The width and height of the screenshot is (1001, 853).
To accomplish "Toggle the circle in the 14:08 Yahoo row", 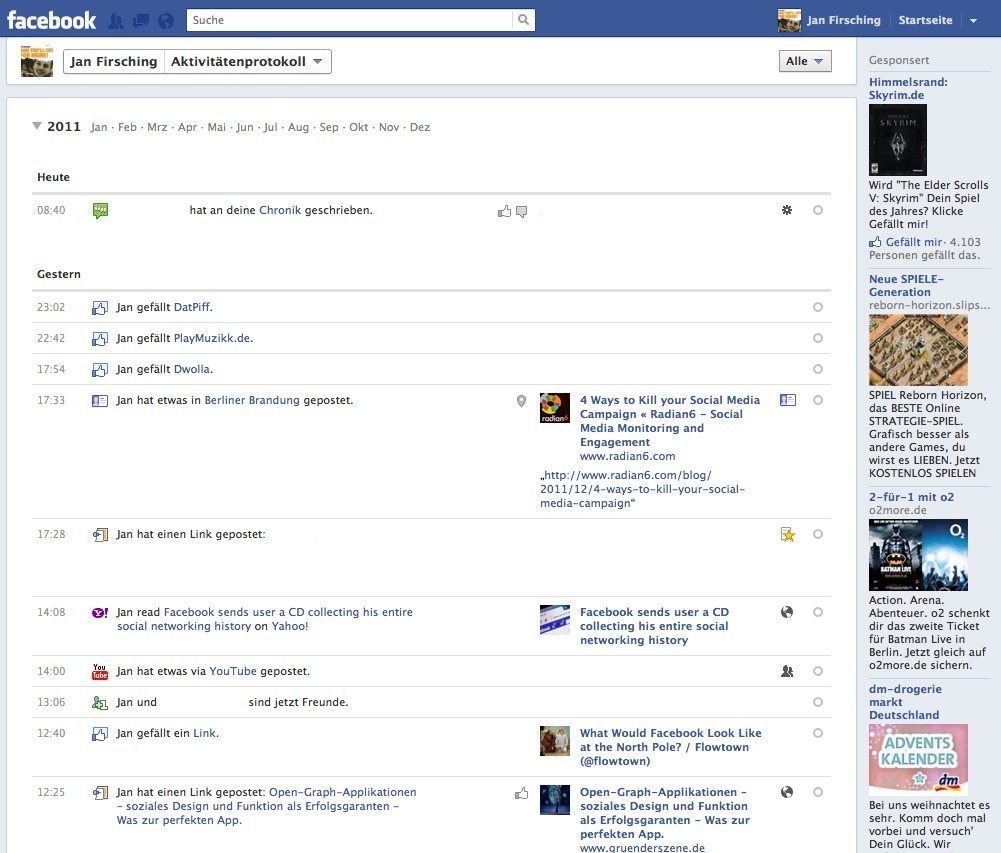I will coord(818,612).
